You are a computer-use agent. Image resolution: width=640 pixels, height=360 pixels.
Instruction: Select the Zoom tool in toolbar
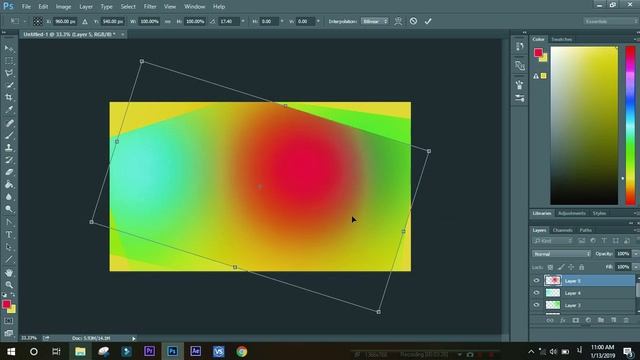pyautogui.click(x=9, y=284)
